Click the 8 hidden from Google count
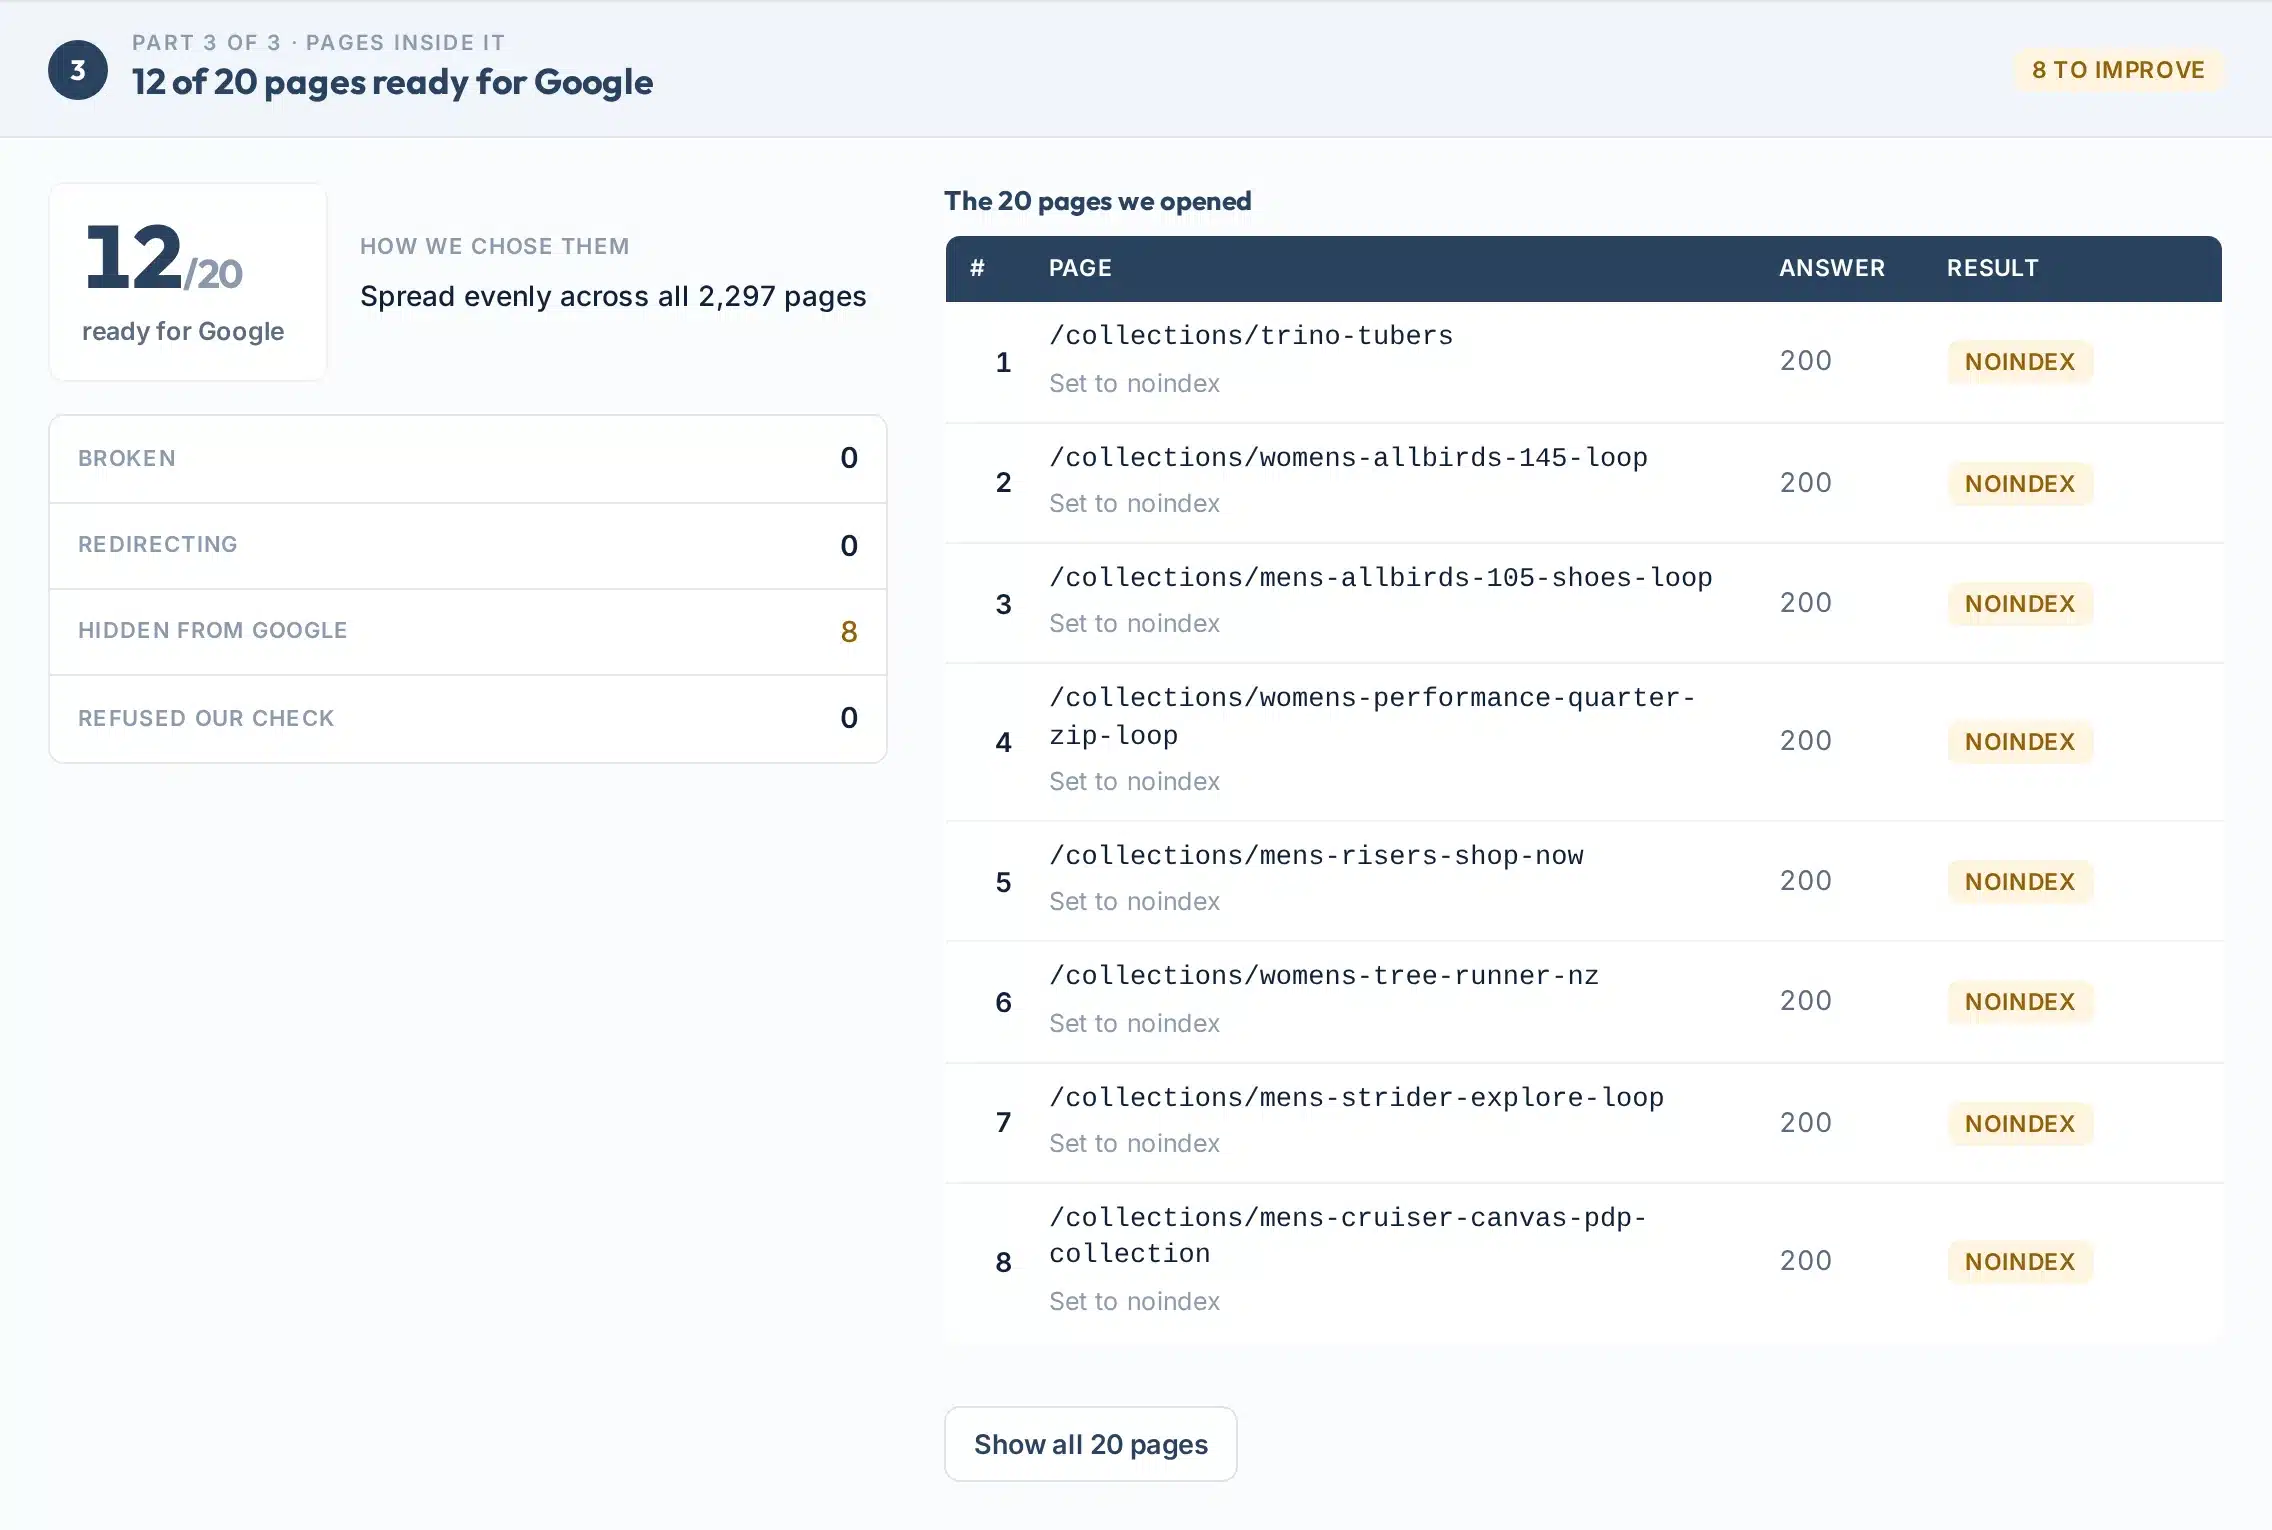2272x1530 pixels. click(x=848, y=631)
